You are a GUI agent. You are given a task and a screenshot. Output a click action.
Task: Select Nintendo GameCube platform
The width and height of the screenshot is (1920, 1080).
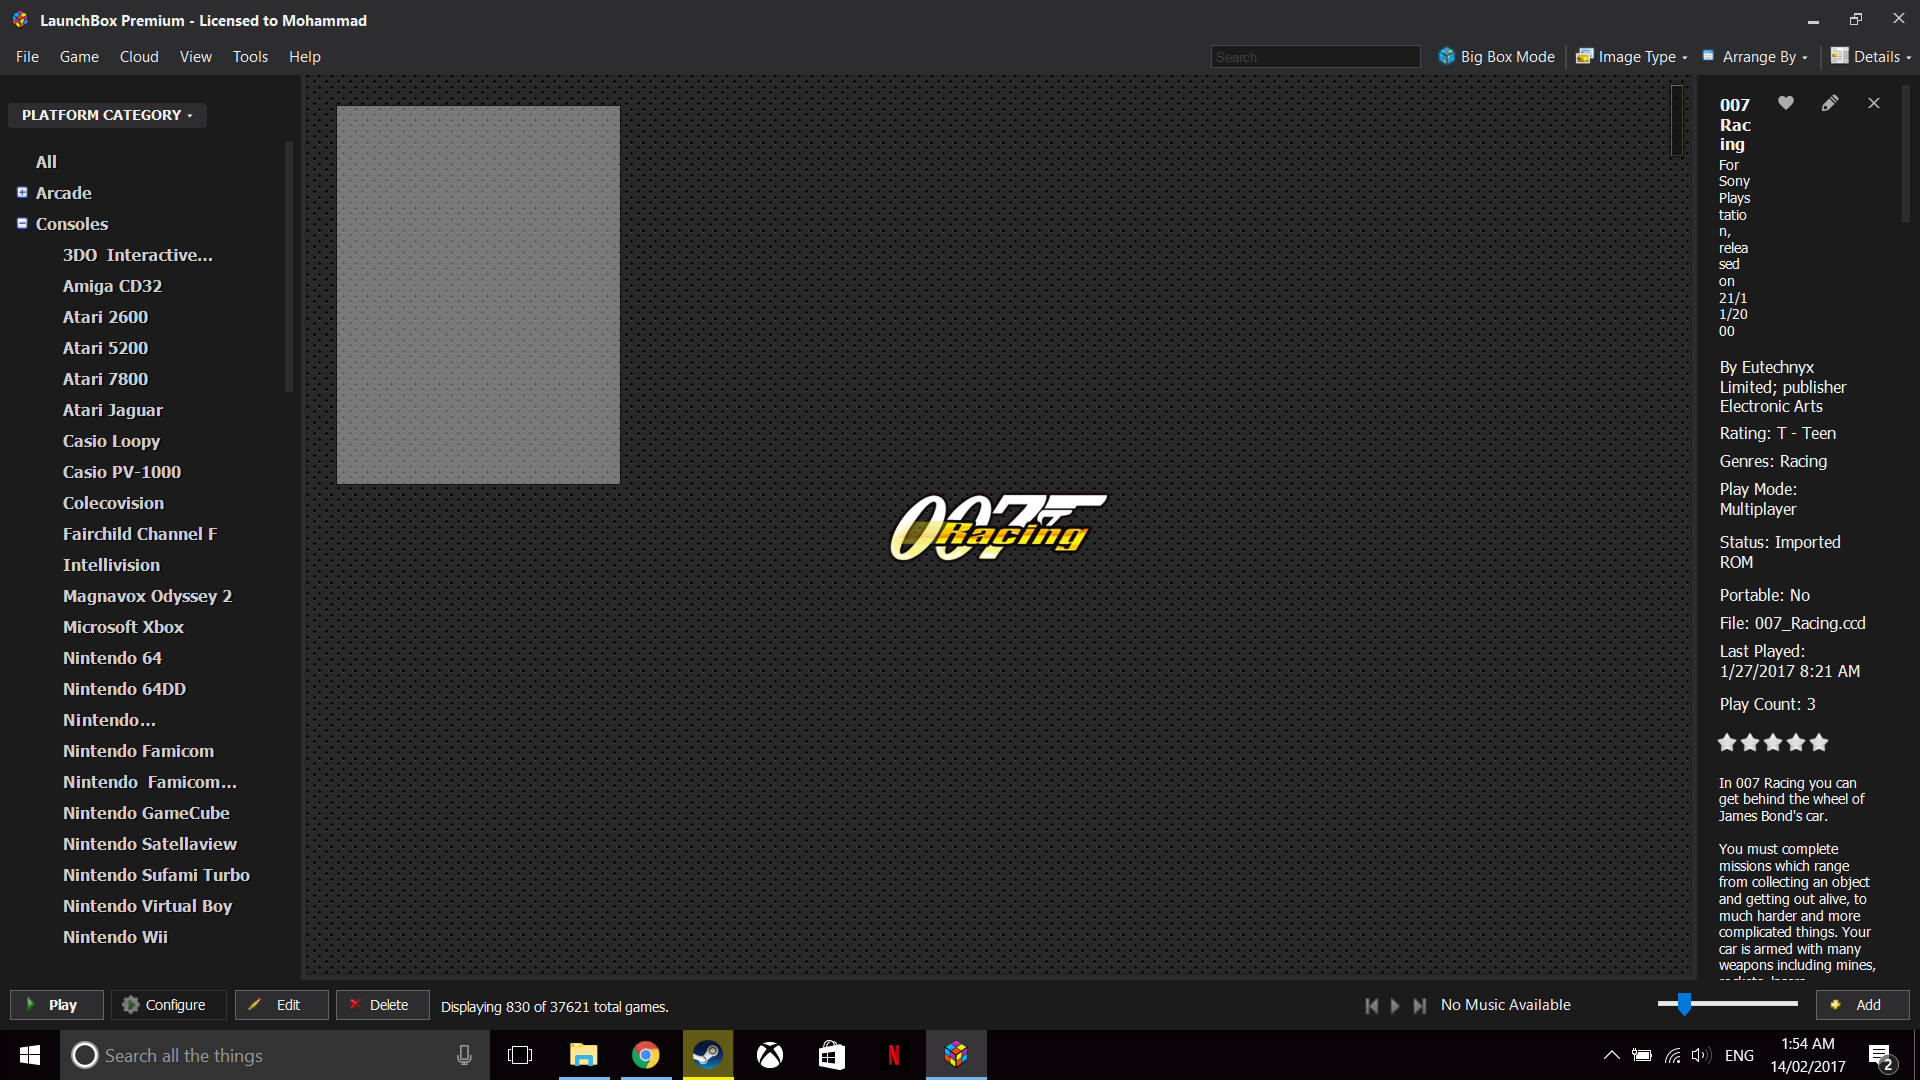146,813
